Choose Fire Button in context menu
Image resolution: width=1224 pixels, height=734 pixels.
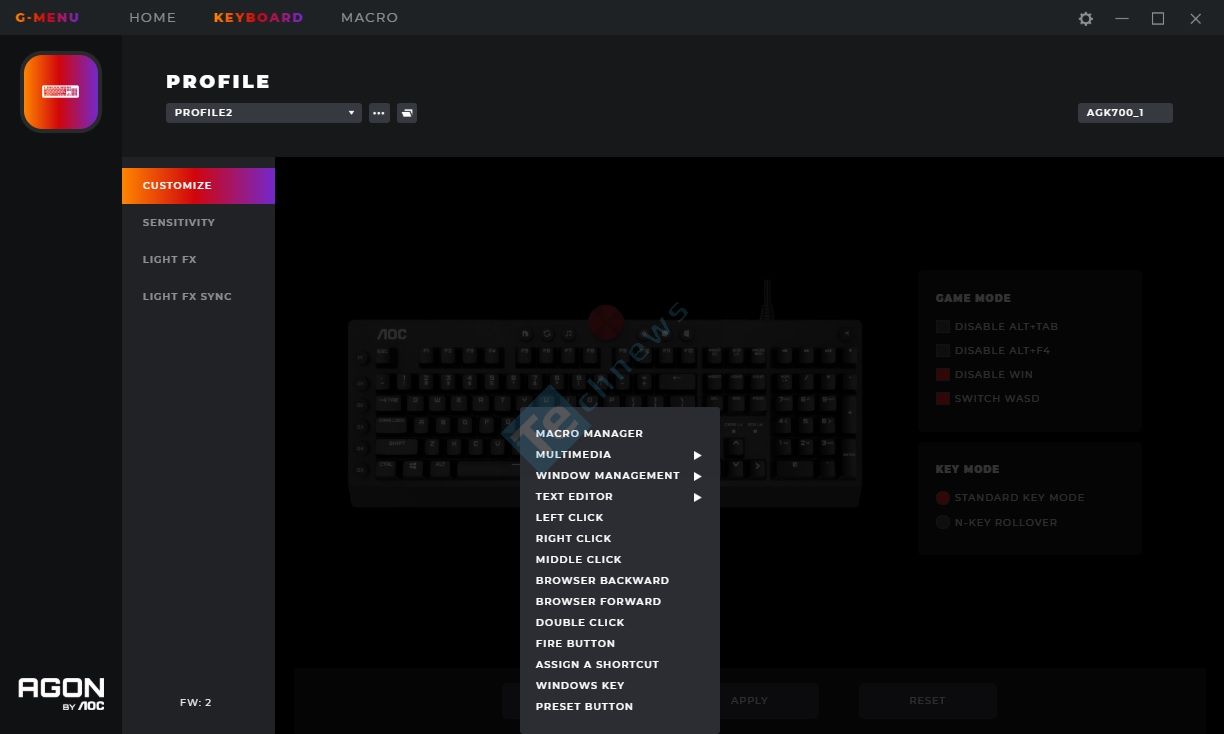click(575, 644)
